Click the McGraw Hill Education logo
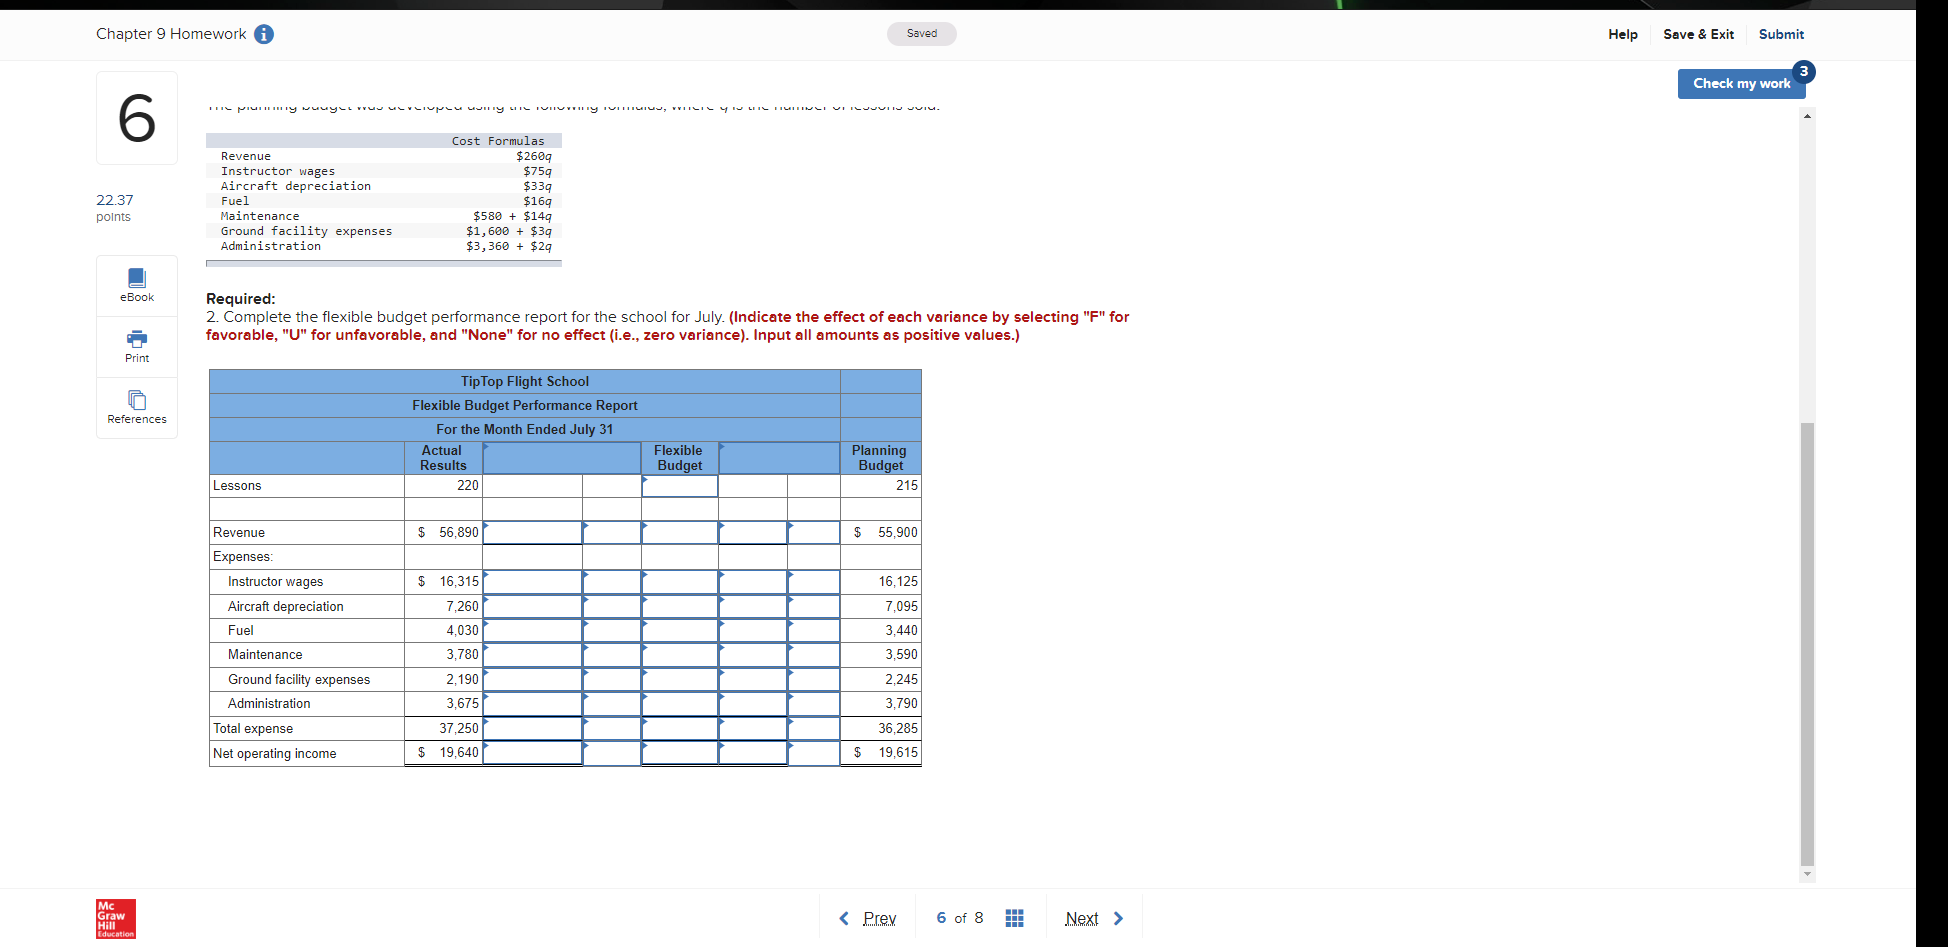This screenshot has width=1948, height=947. point(114,918)
